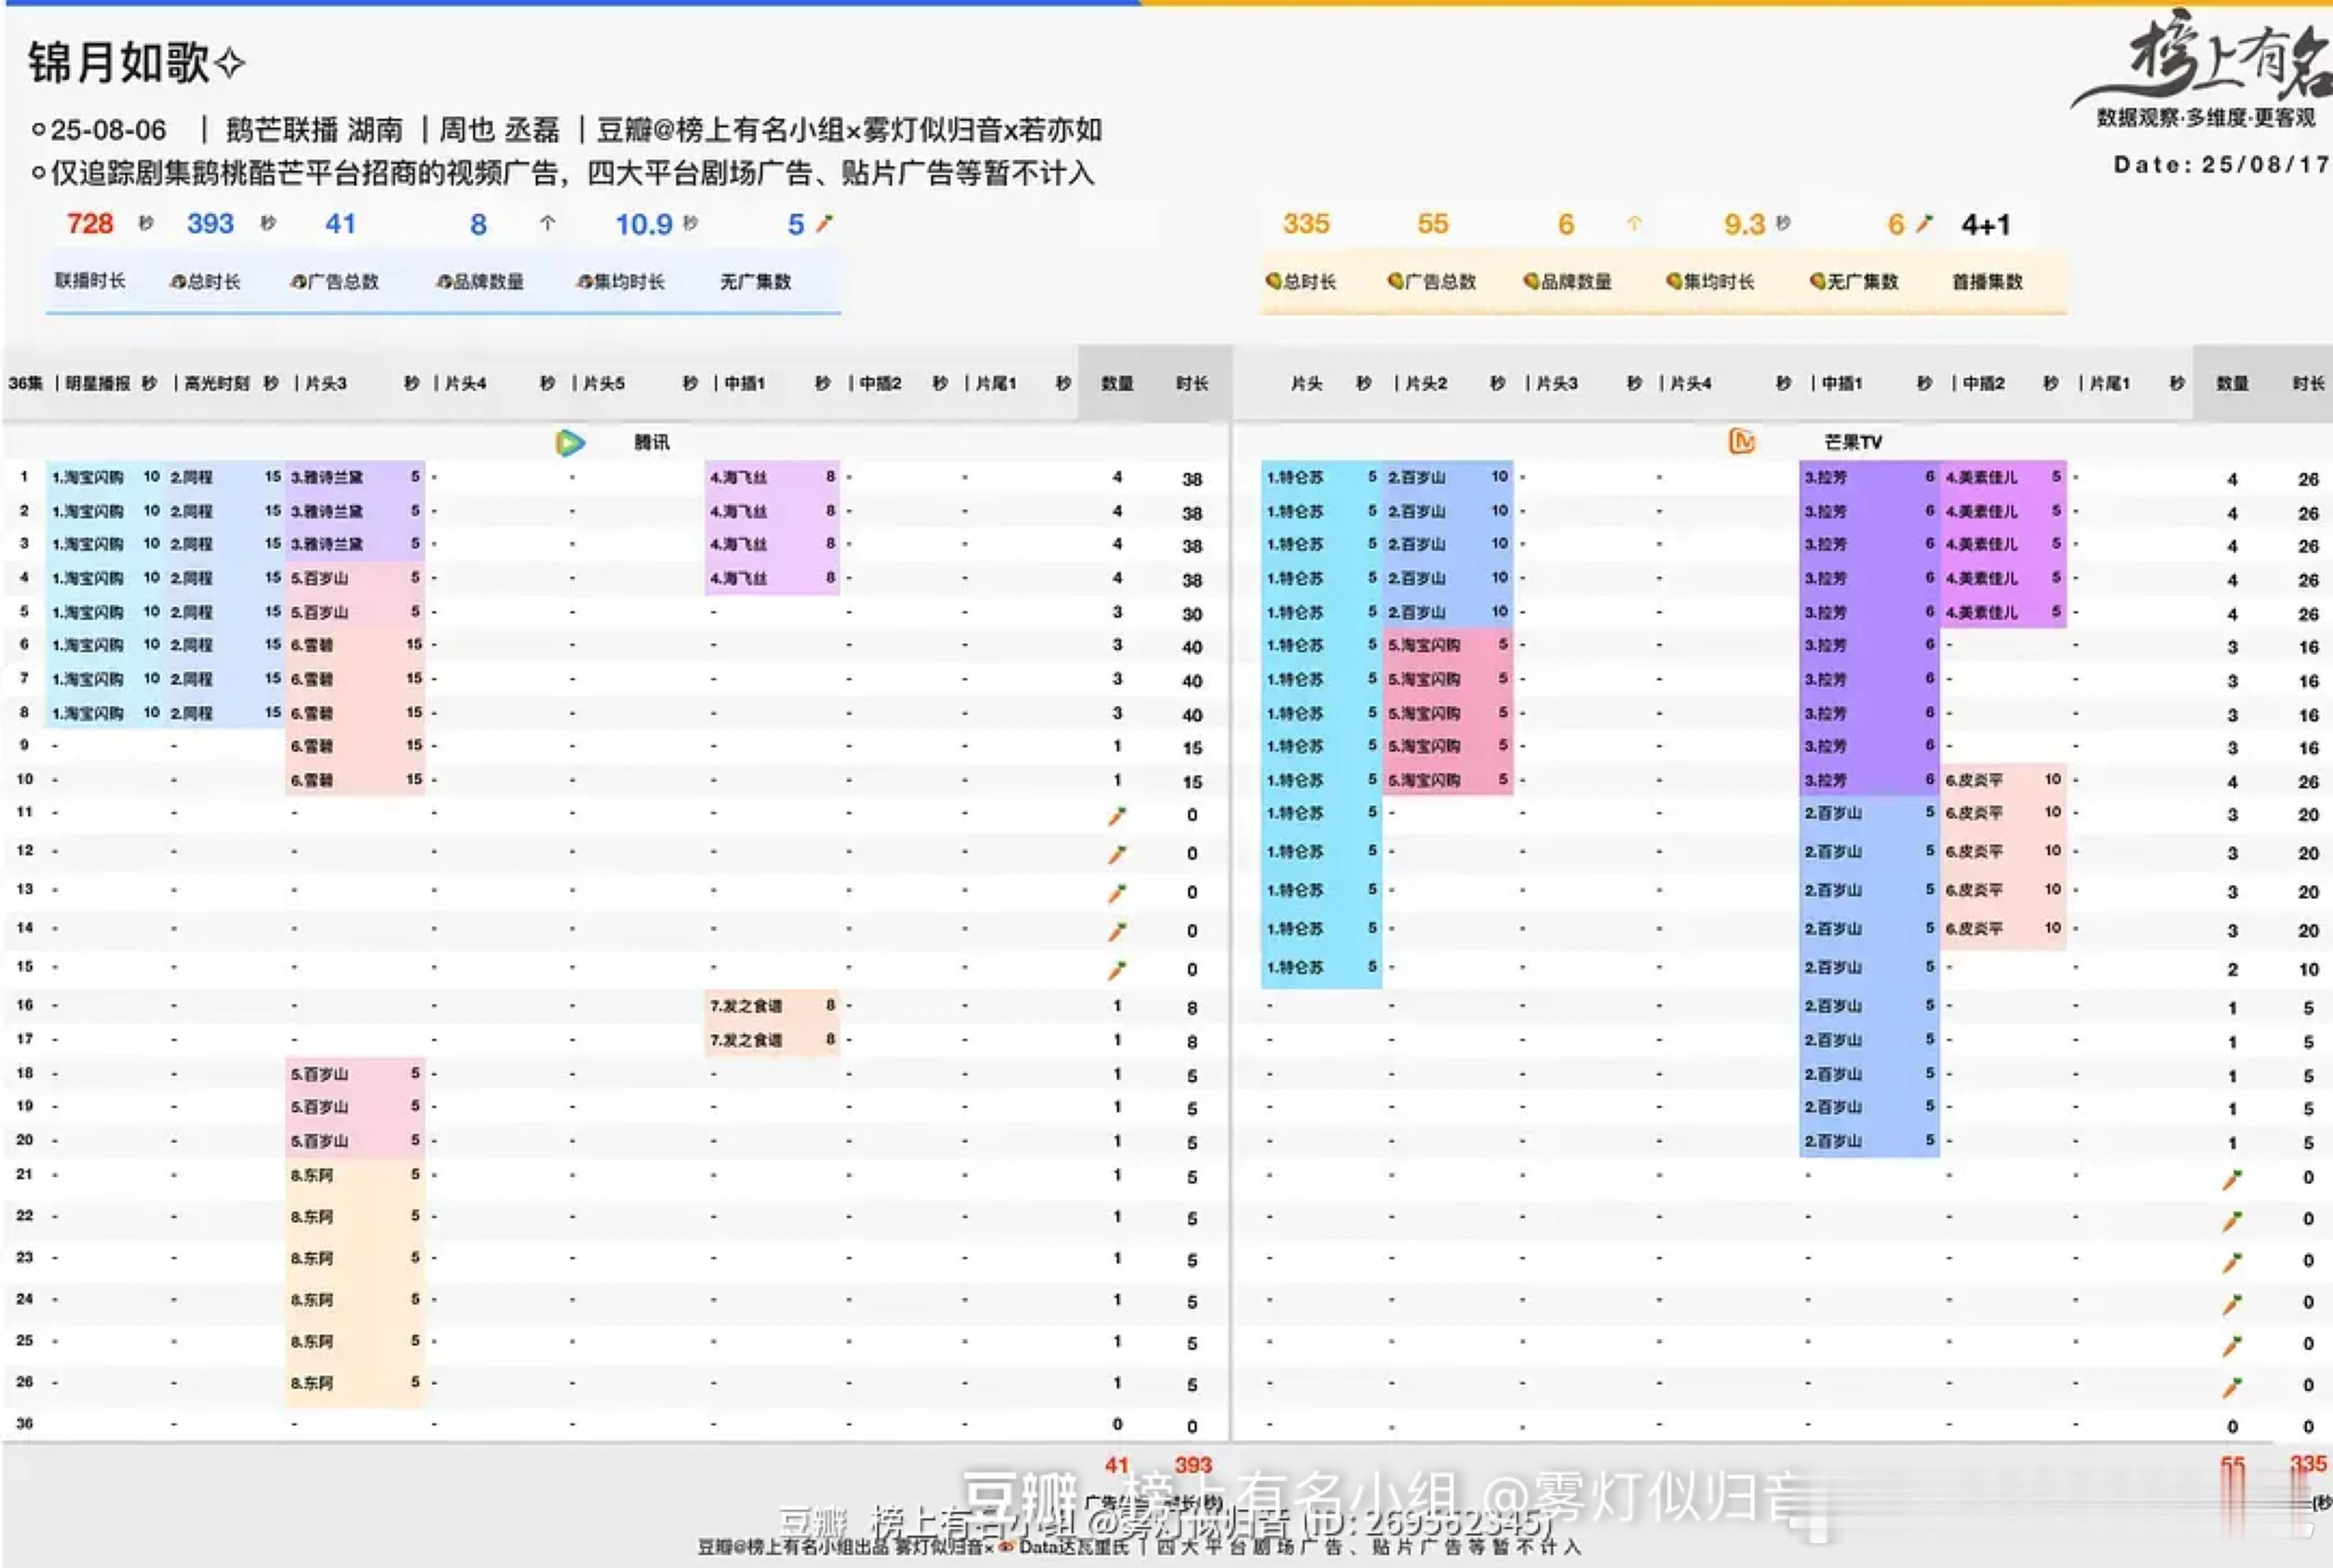Click the carrot icon in Mango episode 22 row
This screenshot has width=2333, height=1568.
(x=2232, y=1221)
